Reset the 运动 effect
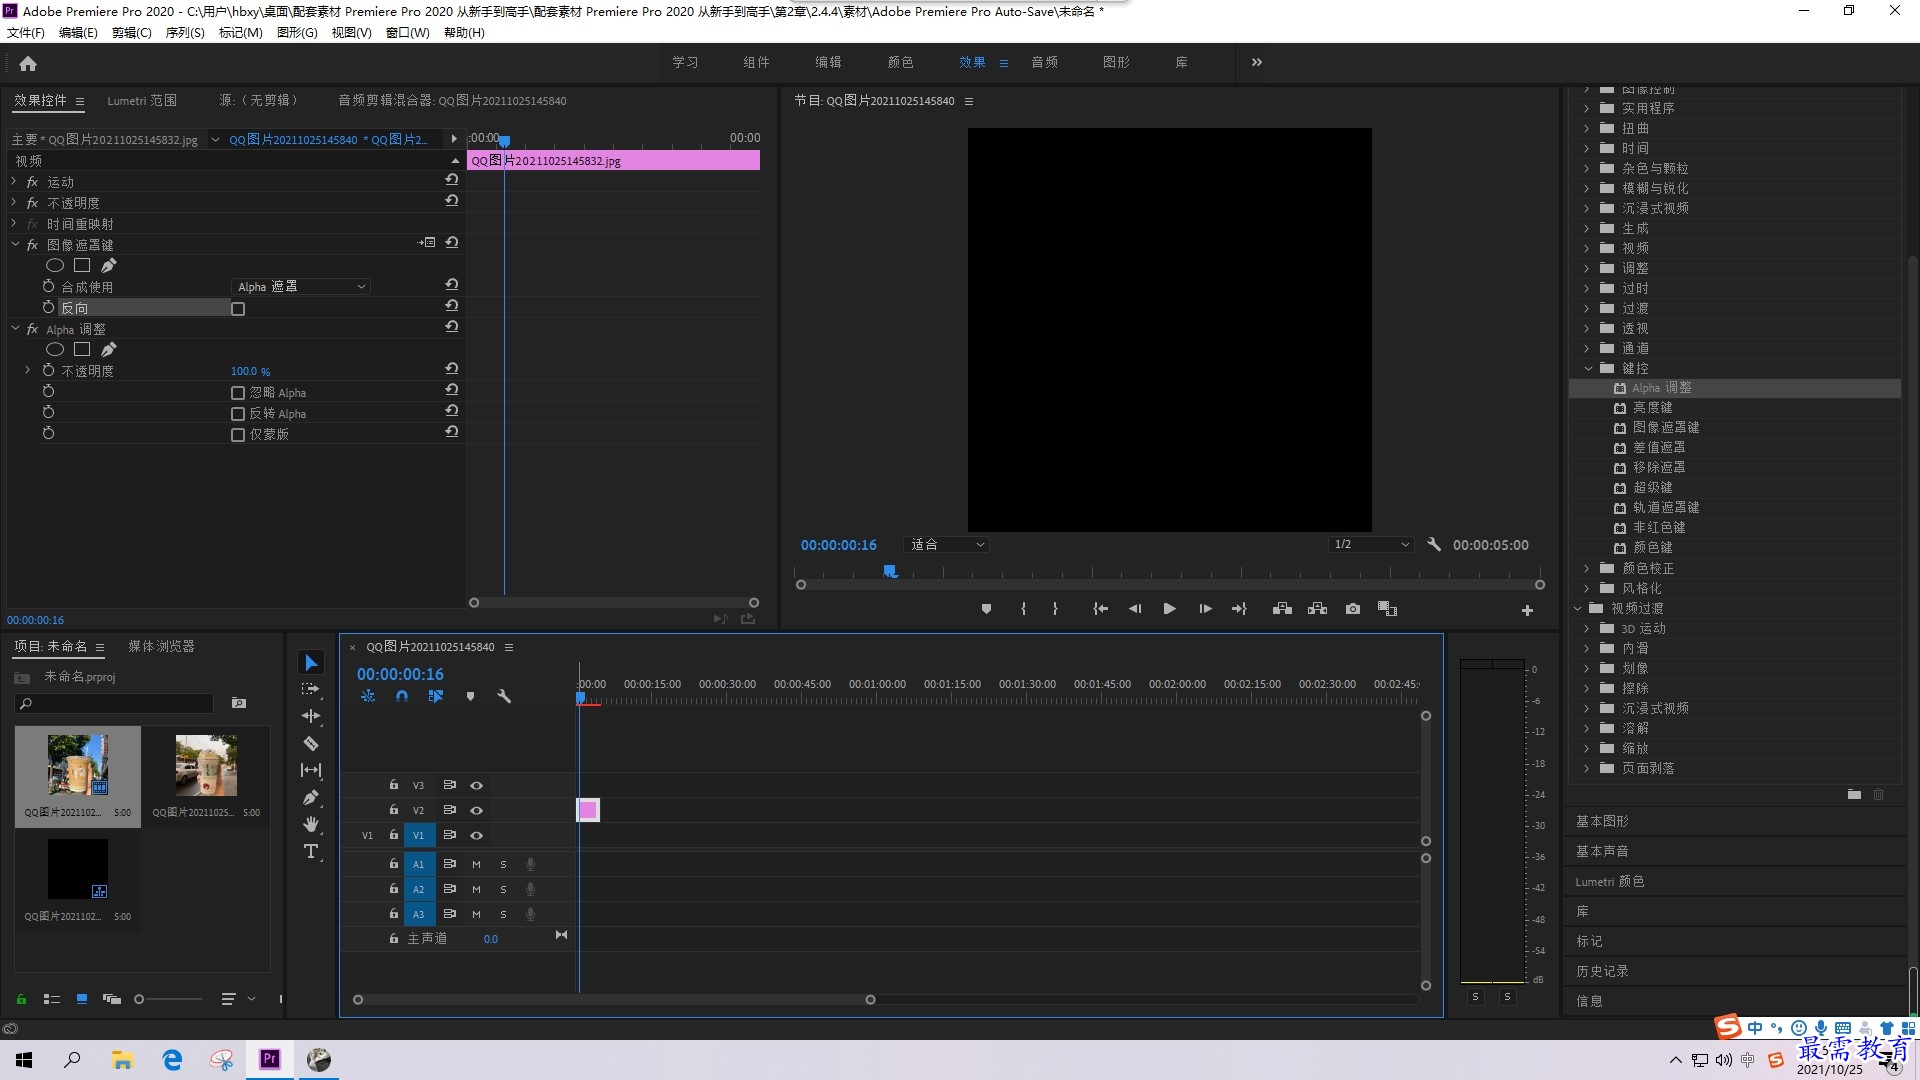The image size is (1920, 1080). click(452, 180)
